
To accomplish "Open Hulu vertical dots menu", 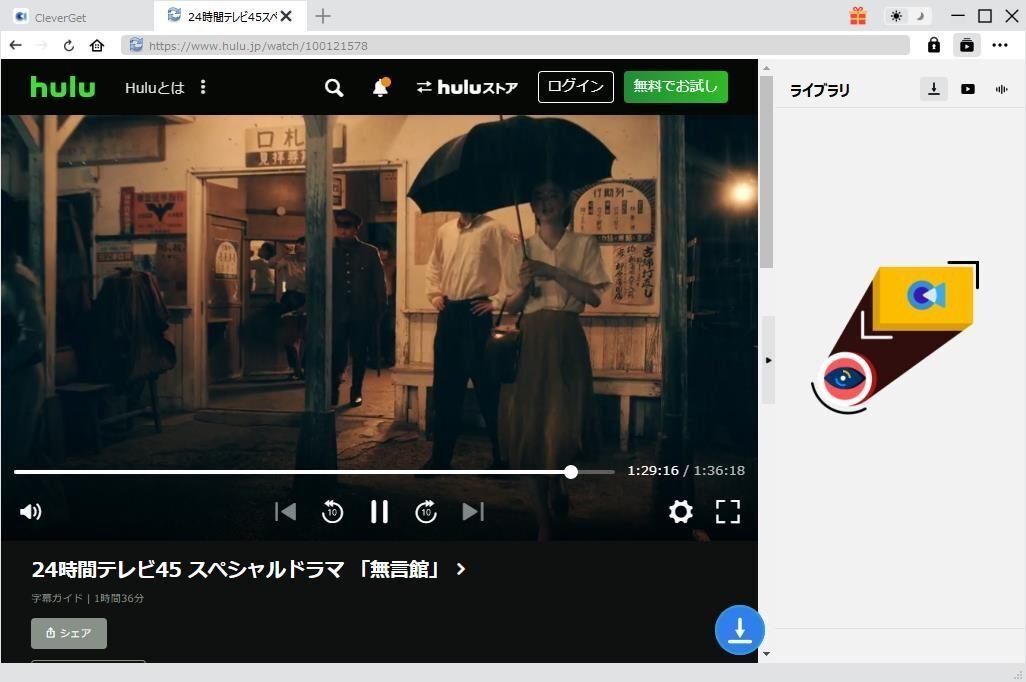I will coord(203,87).
